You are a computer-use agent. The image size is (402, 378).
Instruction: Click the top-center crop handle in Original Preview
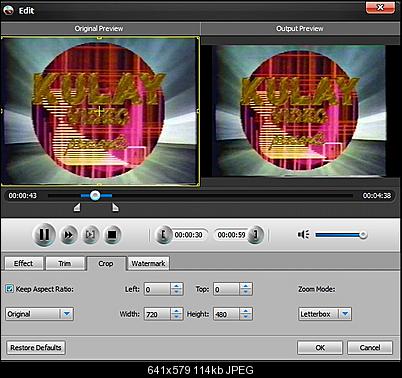coord(99,38)
